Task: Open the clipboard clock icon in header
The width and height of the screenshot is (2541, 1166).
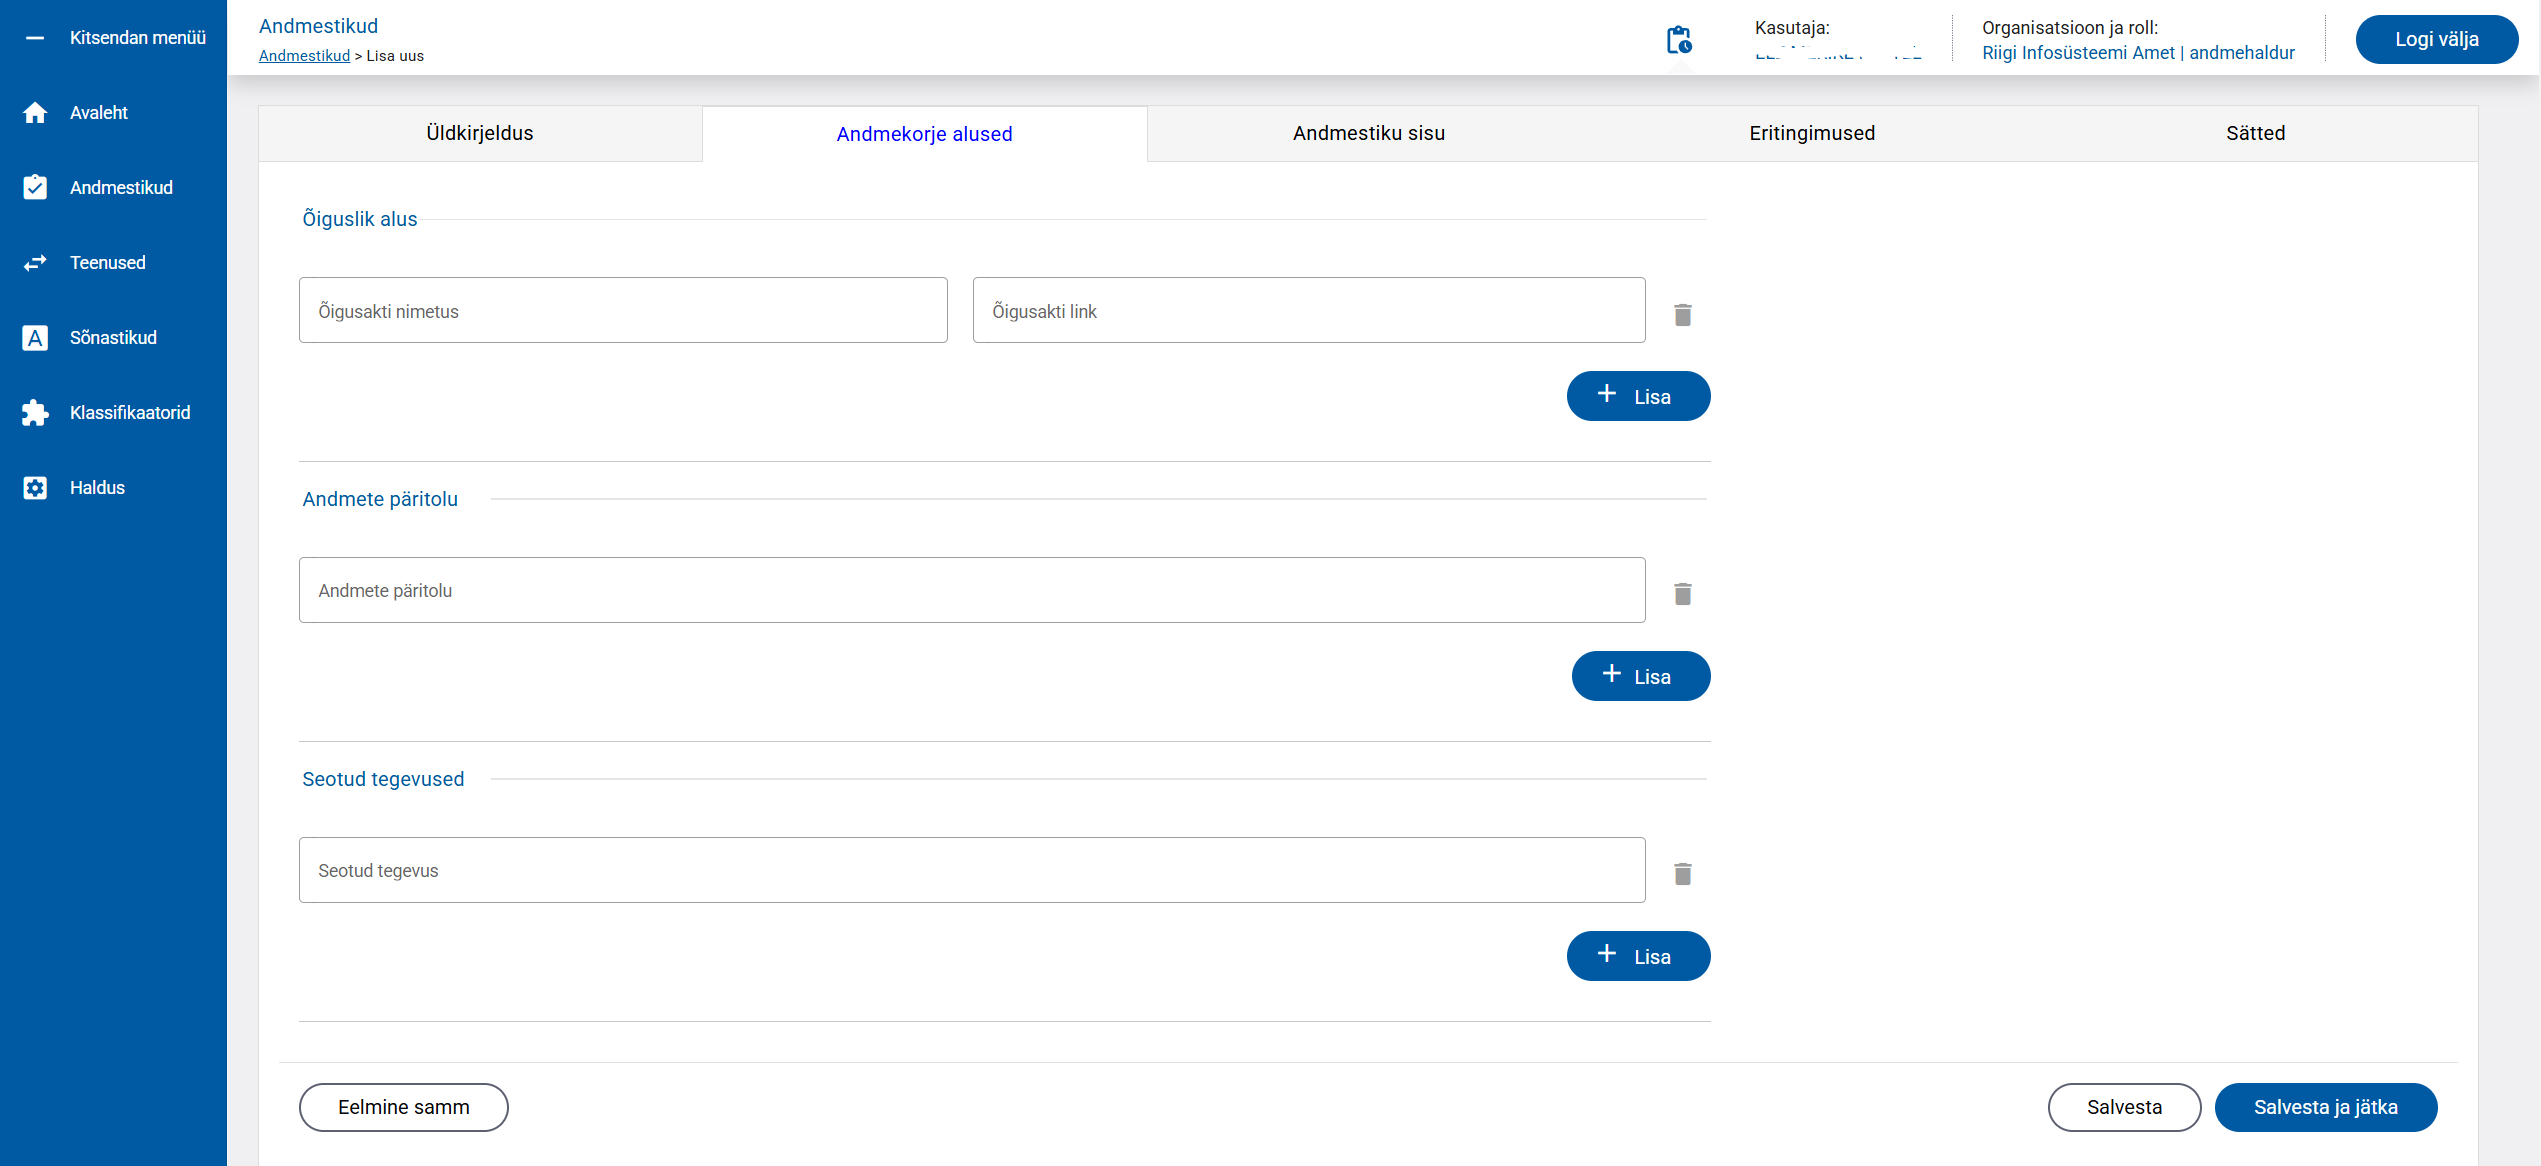Action: 1678,40
